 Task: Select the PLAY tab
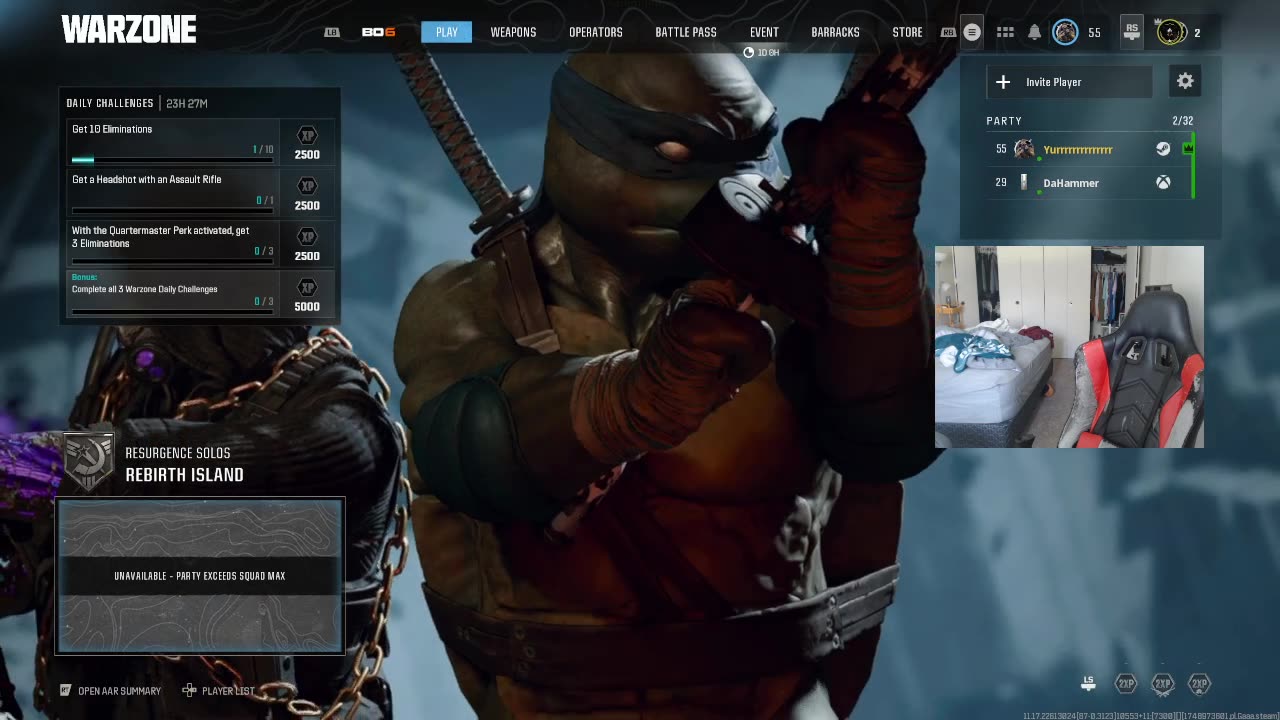[447, 32]
